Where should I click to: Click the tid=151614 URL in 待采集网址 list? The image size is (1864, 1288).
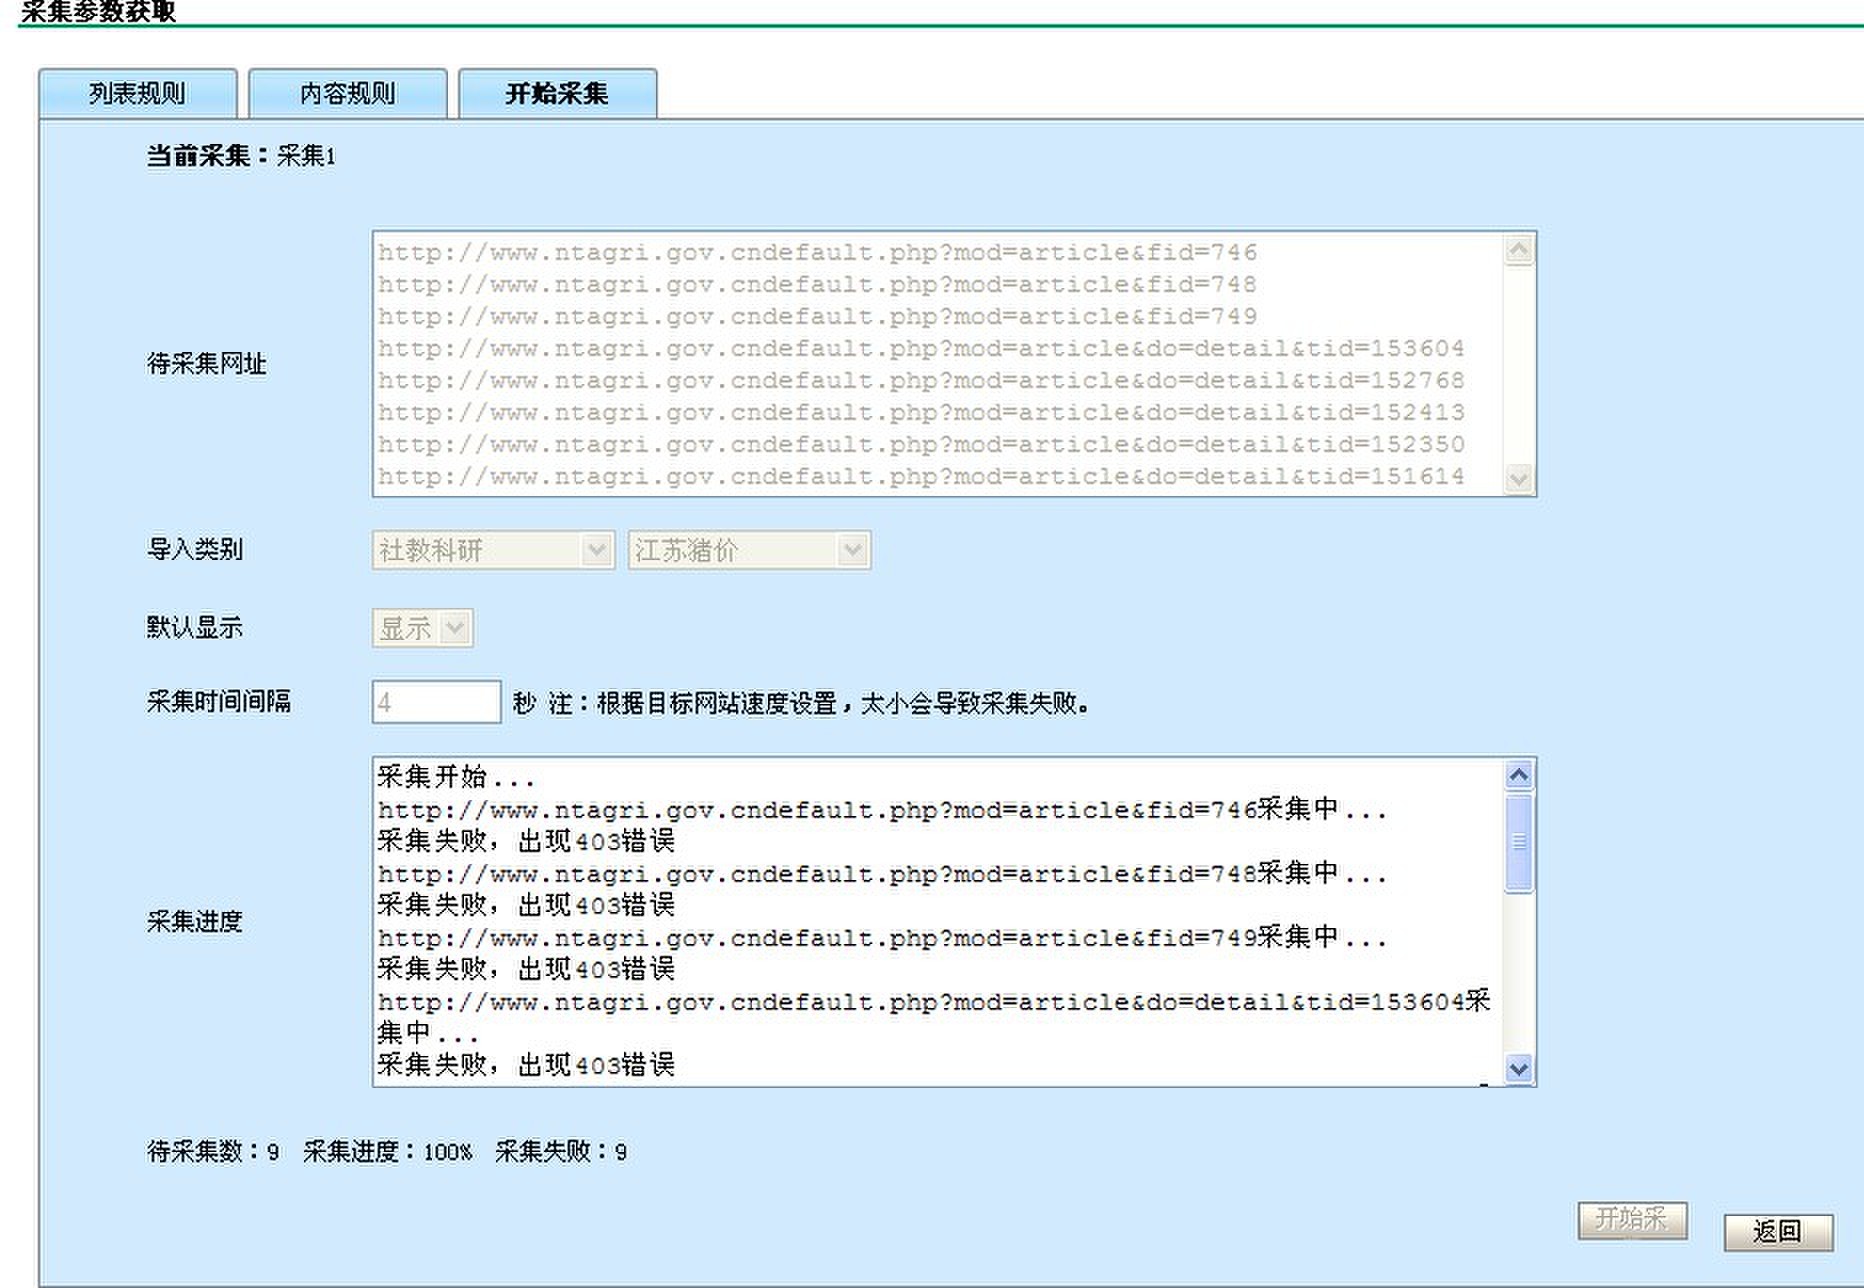[920, 477]
